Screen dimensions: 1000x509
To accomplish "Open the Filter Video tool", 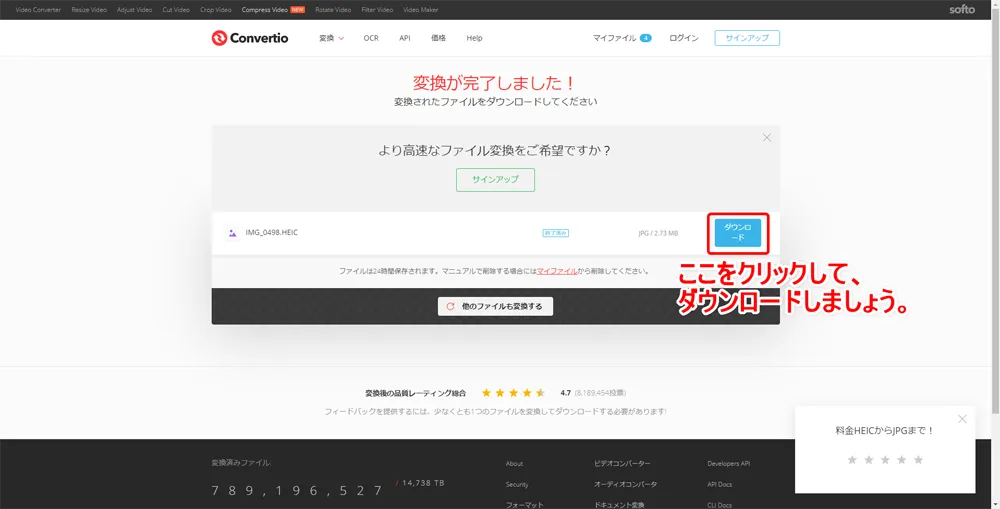I will [377, 10].
